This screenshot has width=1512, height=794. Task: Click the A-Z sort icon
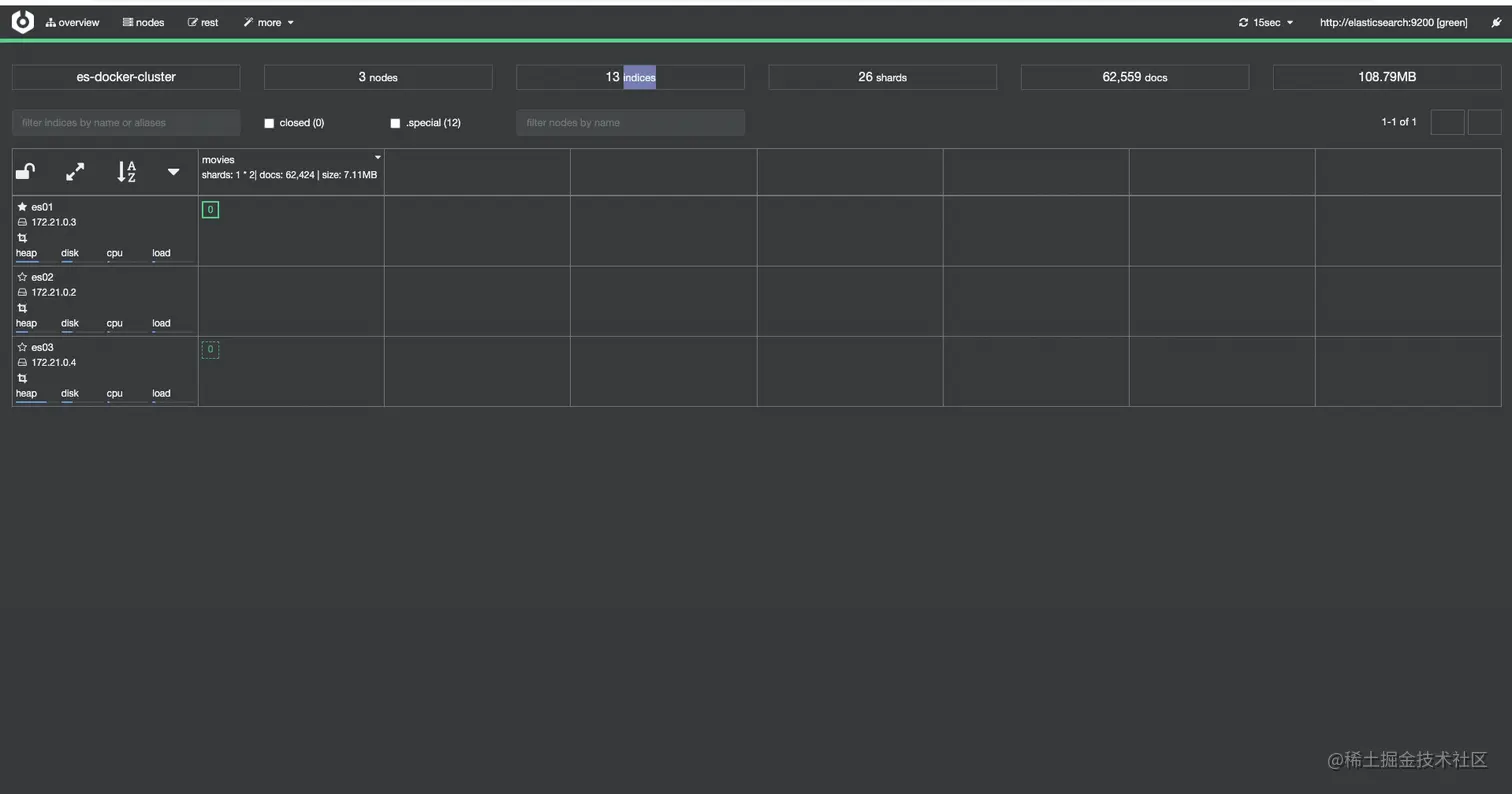(x=126, y=172)
